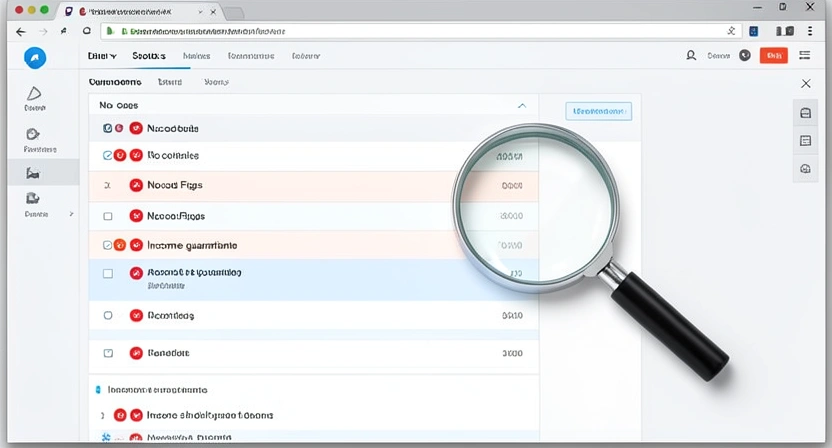Image resolution: width=832 pixels, height=448 pixels.
Task: Click the orange circle icon in the 'Income' row
Action: coord(120,245)
